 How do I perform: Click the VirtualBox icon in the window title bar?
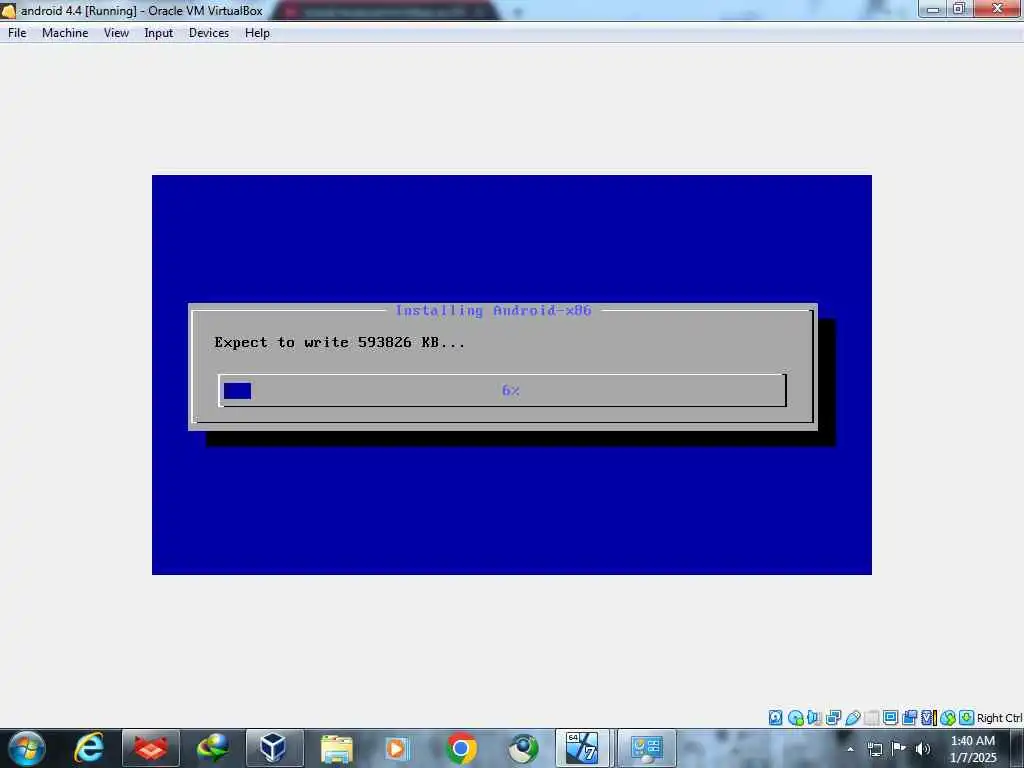[x=8, y=10]
